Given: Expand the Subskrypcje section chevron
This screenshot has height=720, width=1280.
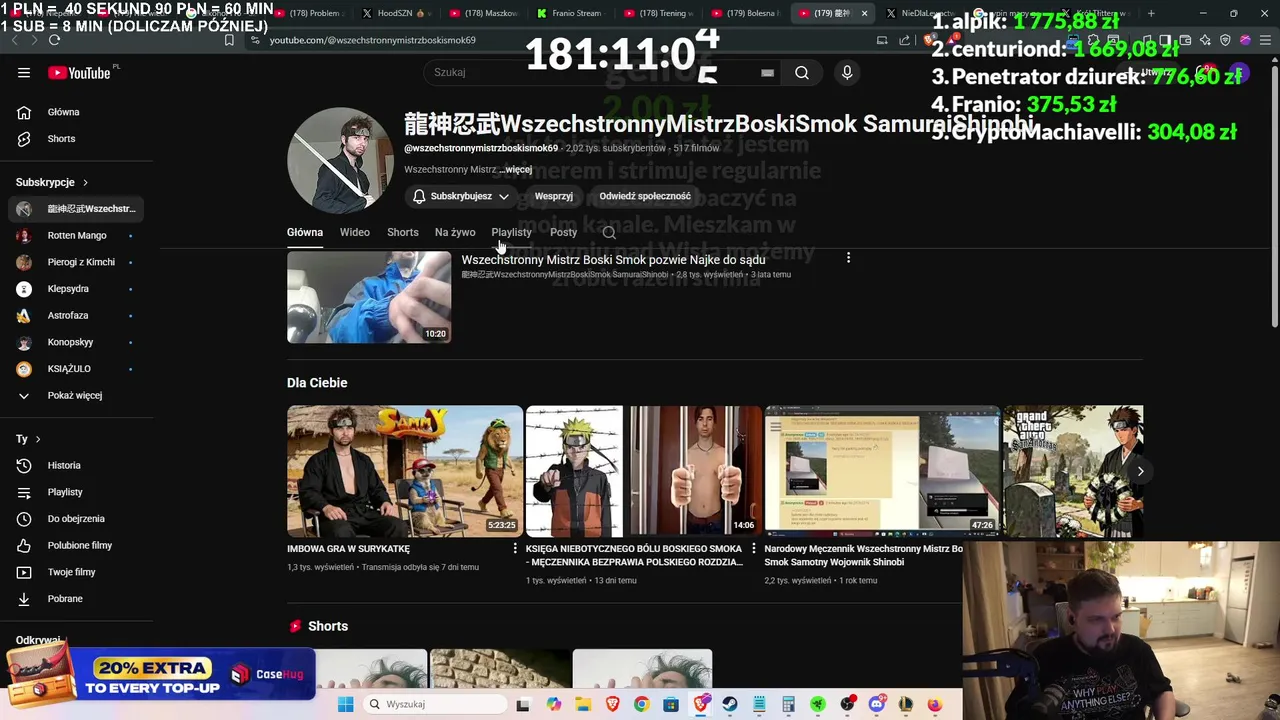Looking at the screenshot, I should (x=85, y=182).
